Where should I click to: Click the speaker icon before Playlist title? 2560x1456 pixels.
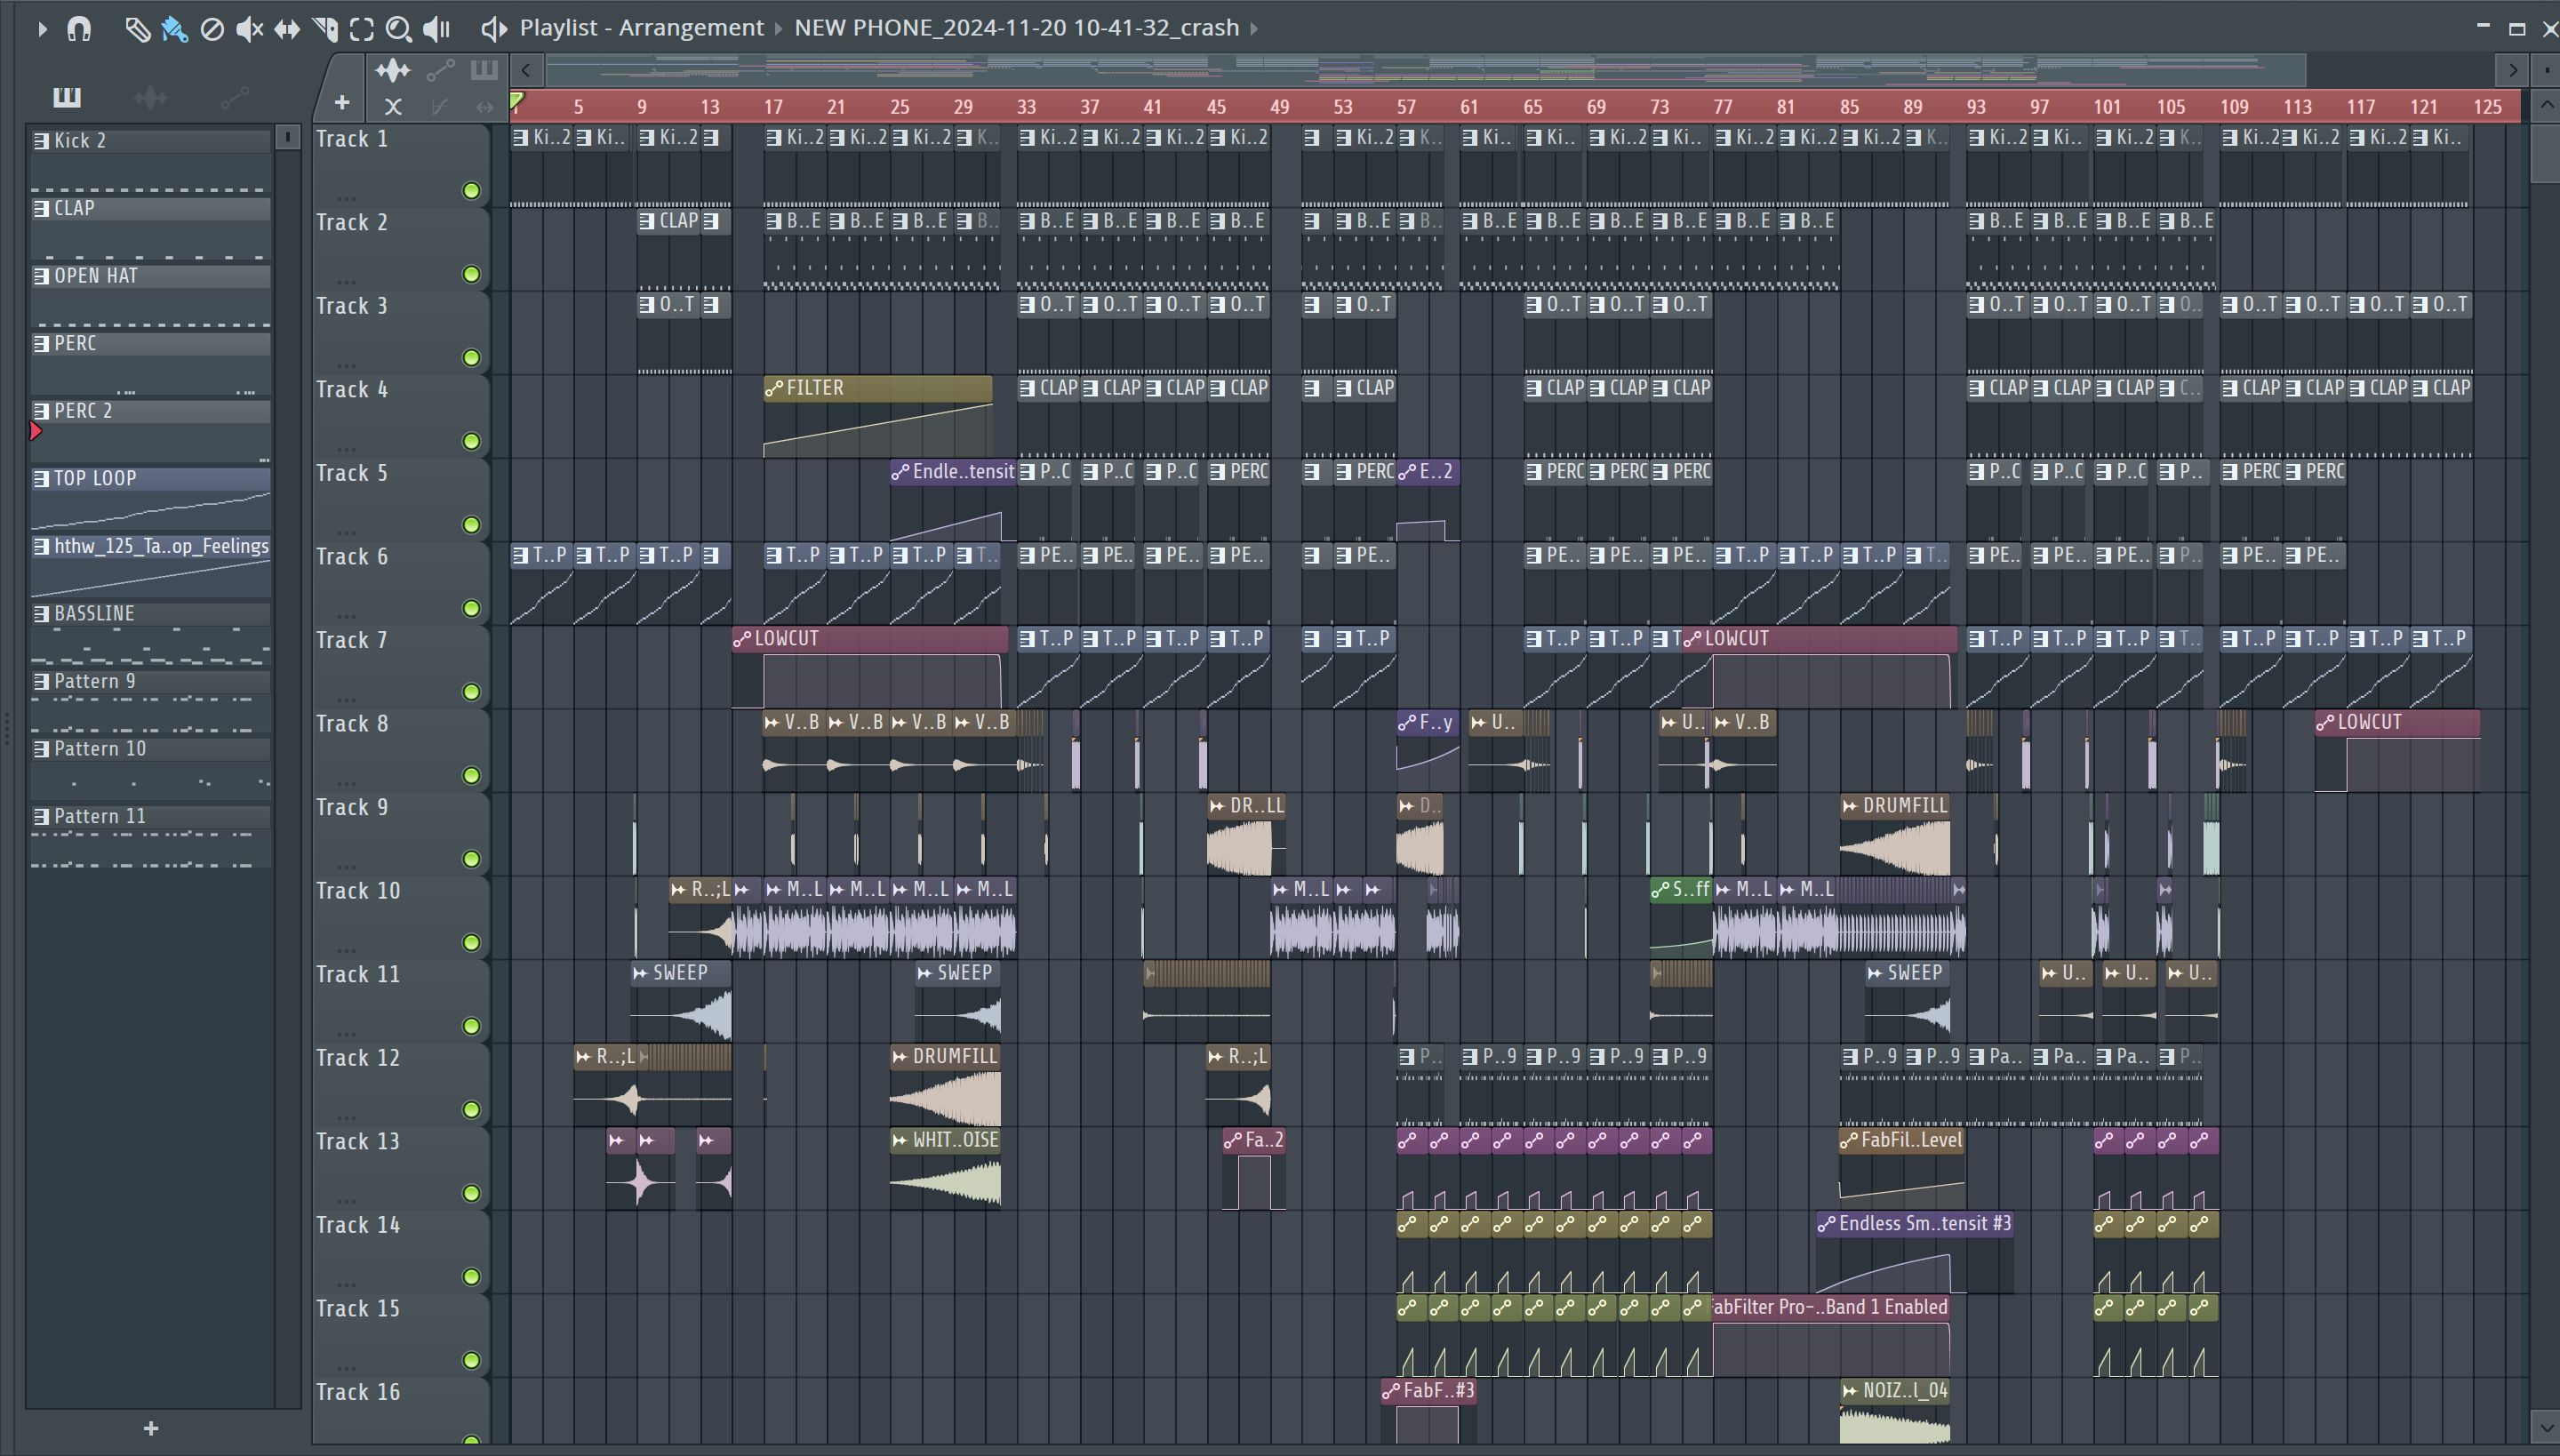[493, 29]
